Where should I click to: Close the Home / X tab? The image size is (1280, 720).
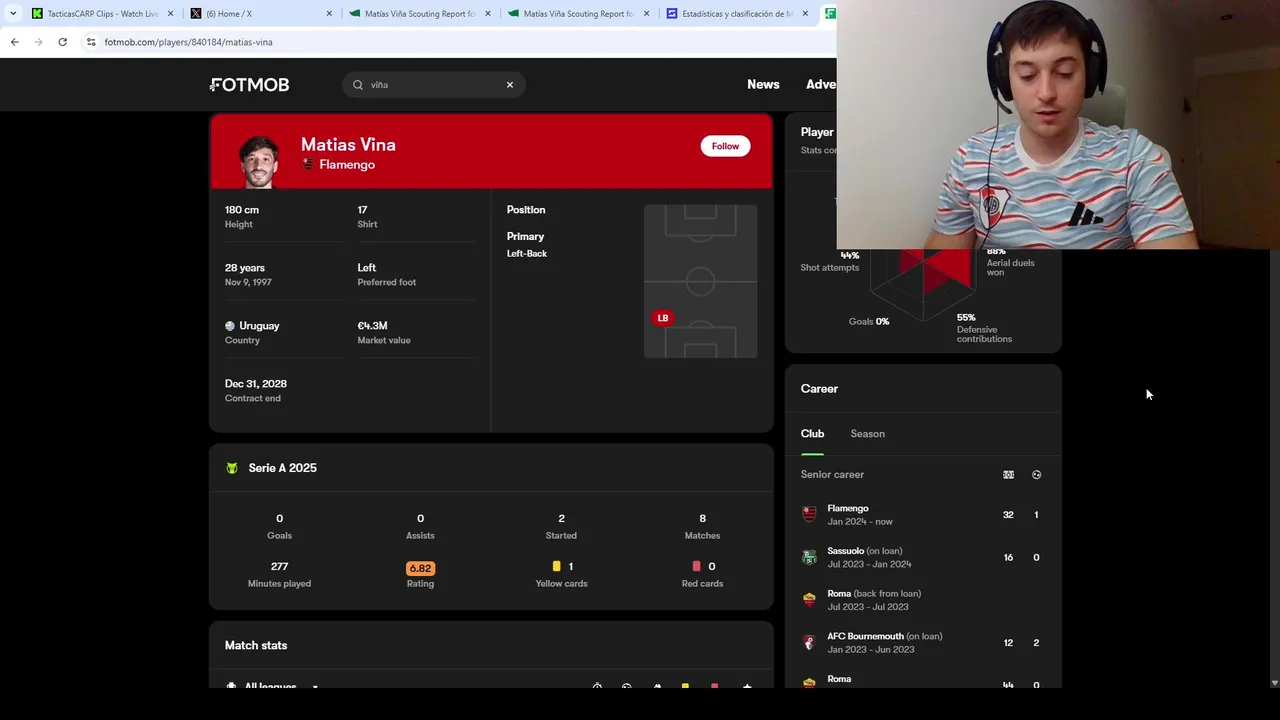329,14
